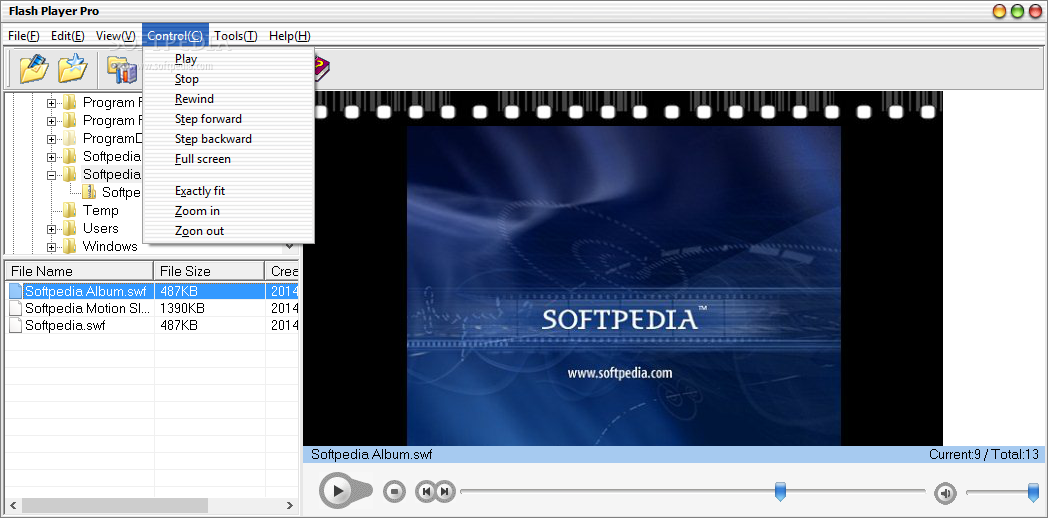Click the Softpedia Motion Sl... file icon
The width and height of the screenshot is (1048, 518).
(x=15, y=308)
